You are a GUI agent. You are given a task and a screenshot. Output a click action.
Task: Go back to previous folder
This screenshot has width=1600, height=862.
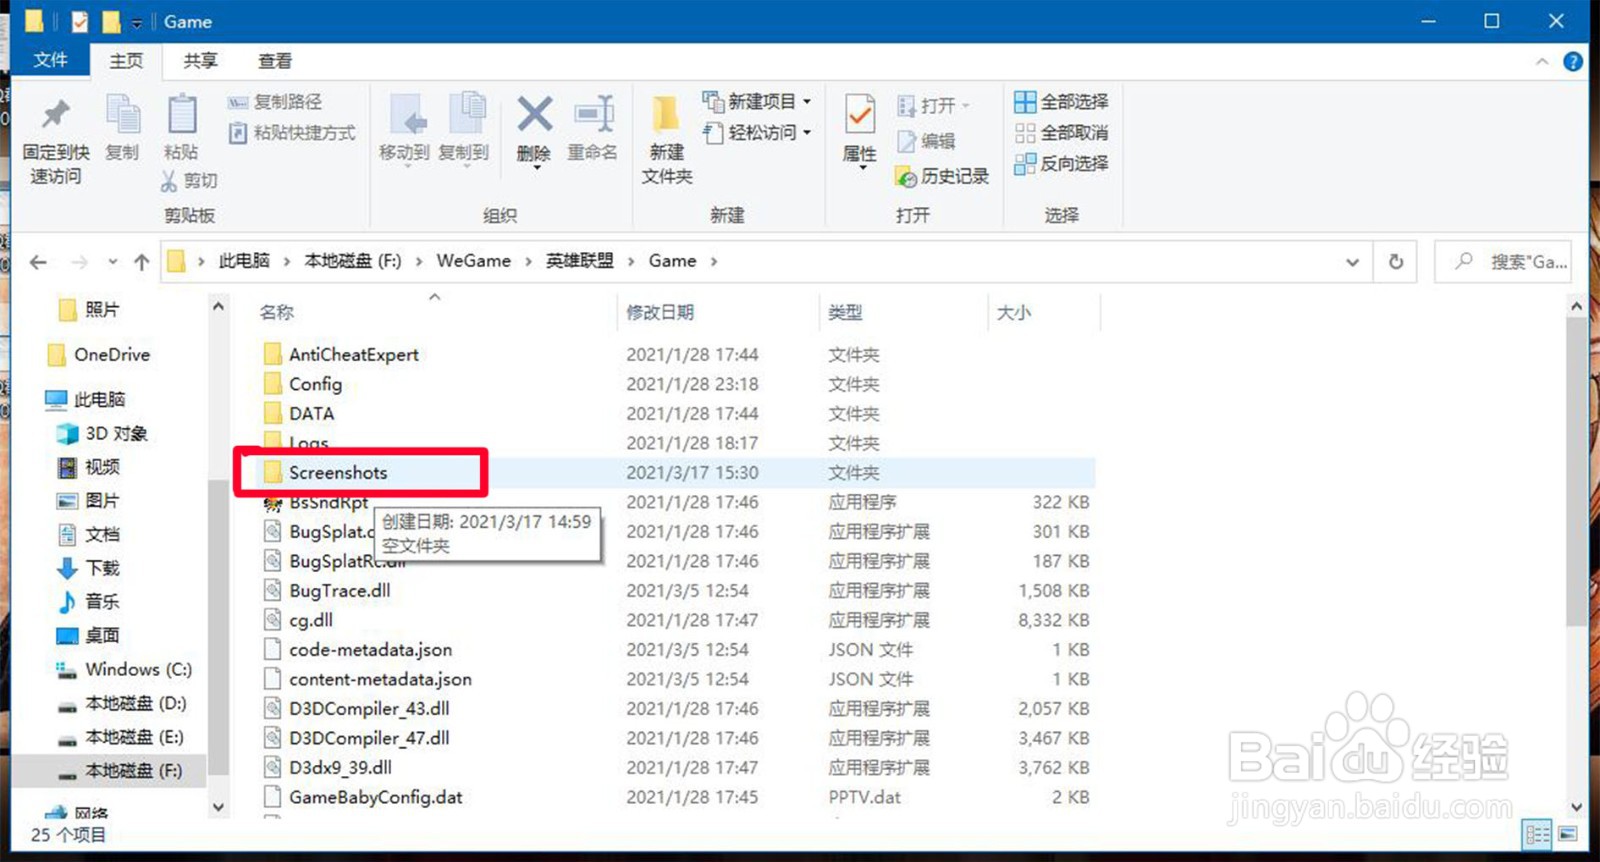click(x=38, y=262)
